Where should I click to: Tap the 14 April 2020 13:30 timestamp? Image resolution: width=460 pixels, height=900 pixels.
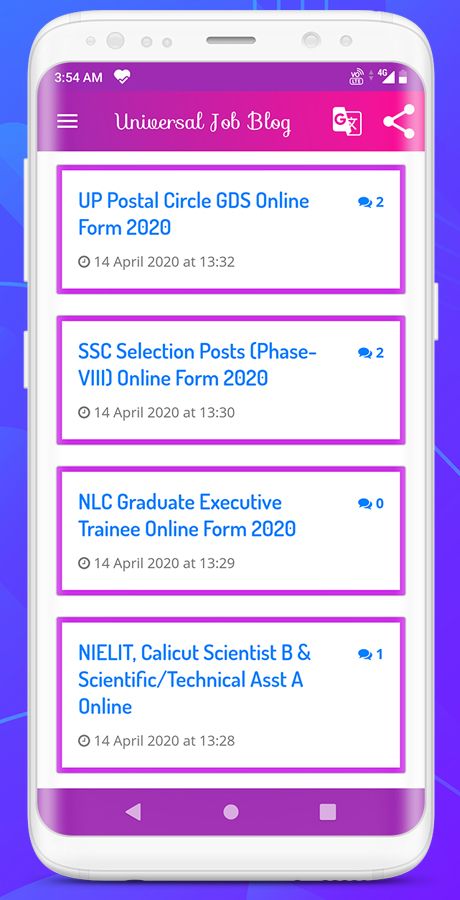pos(156,413)
